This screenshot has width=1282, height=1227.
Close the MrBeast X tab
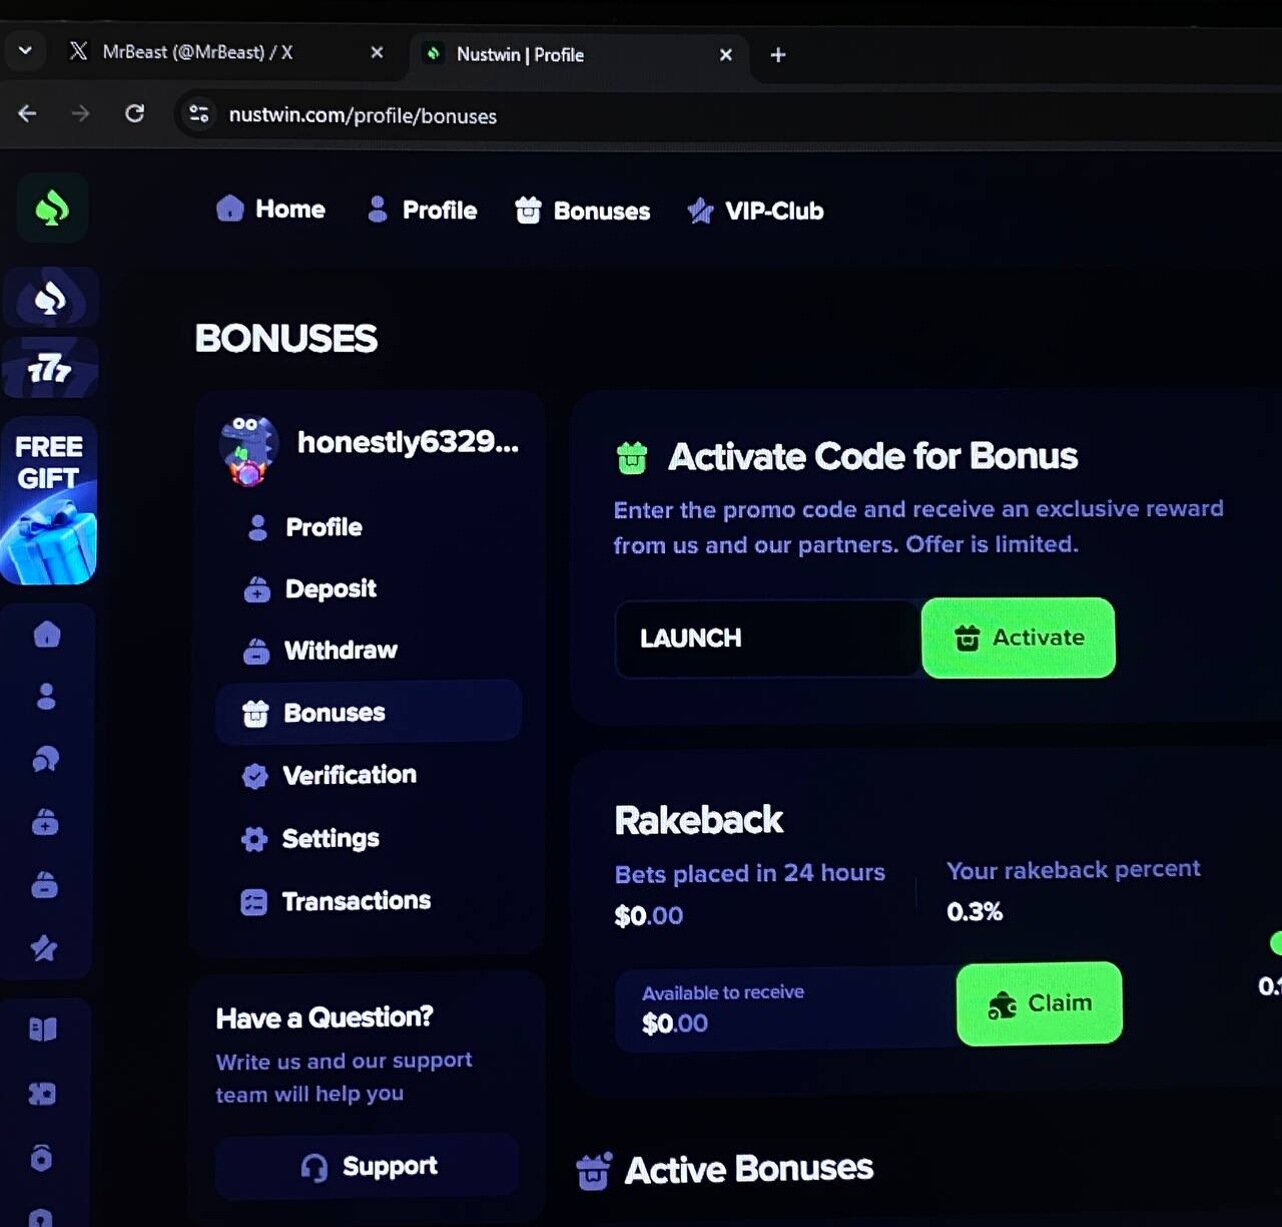(377, 52)
